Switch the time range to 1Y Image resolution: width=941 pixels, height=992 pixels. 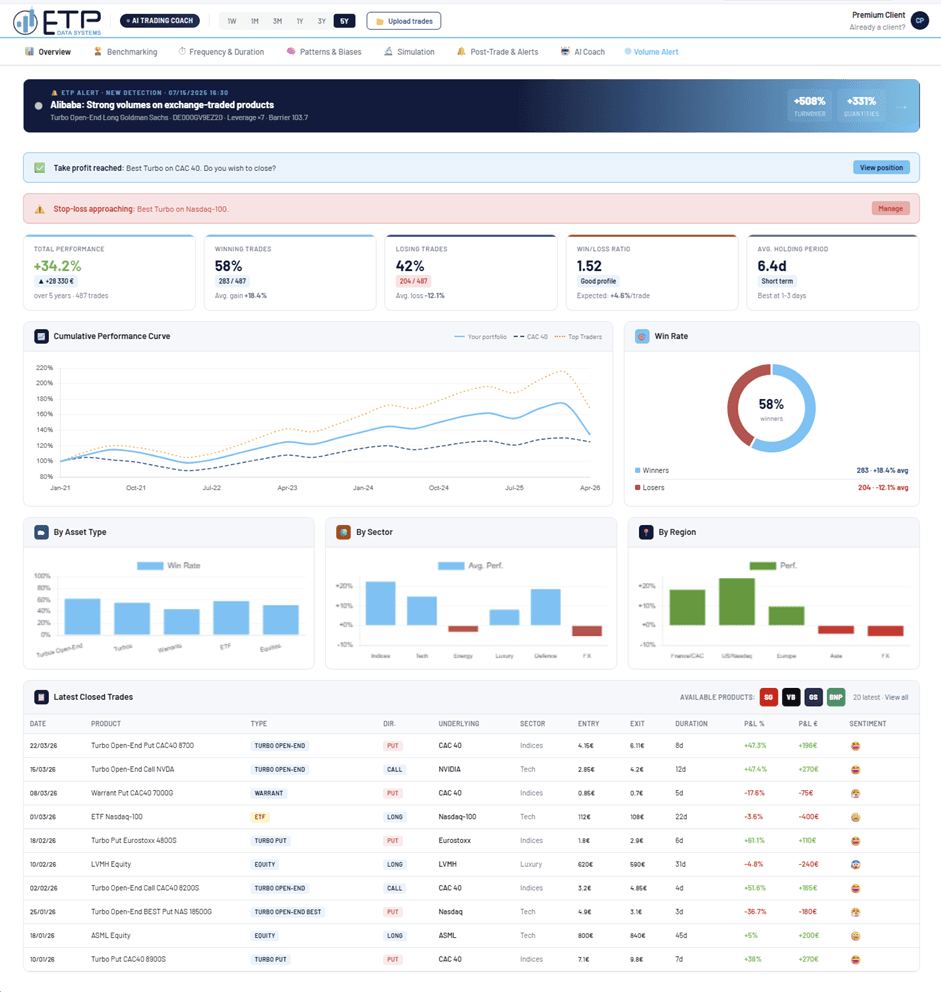(300, 21)
